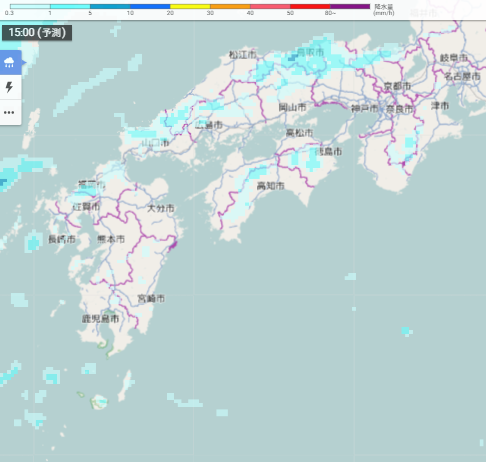The image size is (486, 462).
Task: Pick the yellow 20–30 legend color
Action: [x=190, y=6]
